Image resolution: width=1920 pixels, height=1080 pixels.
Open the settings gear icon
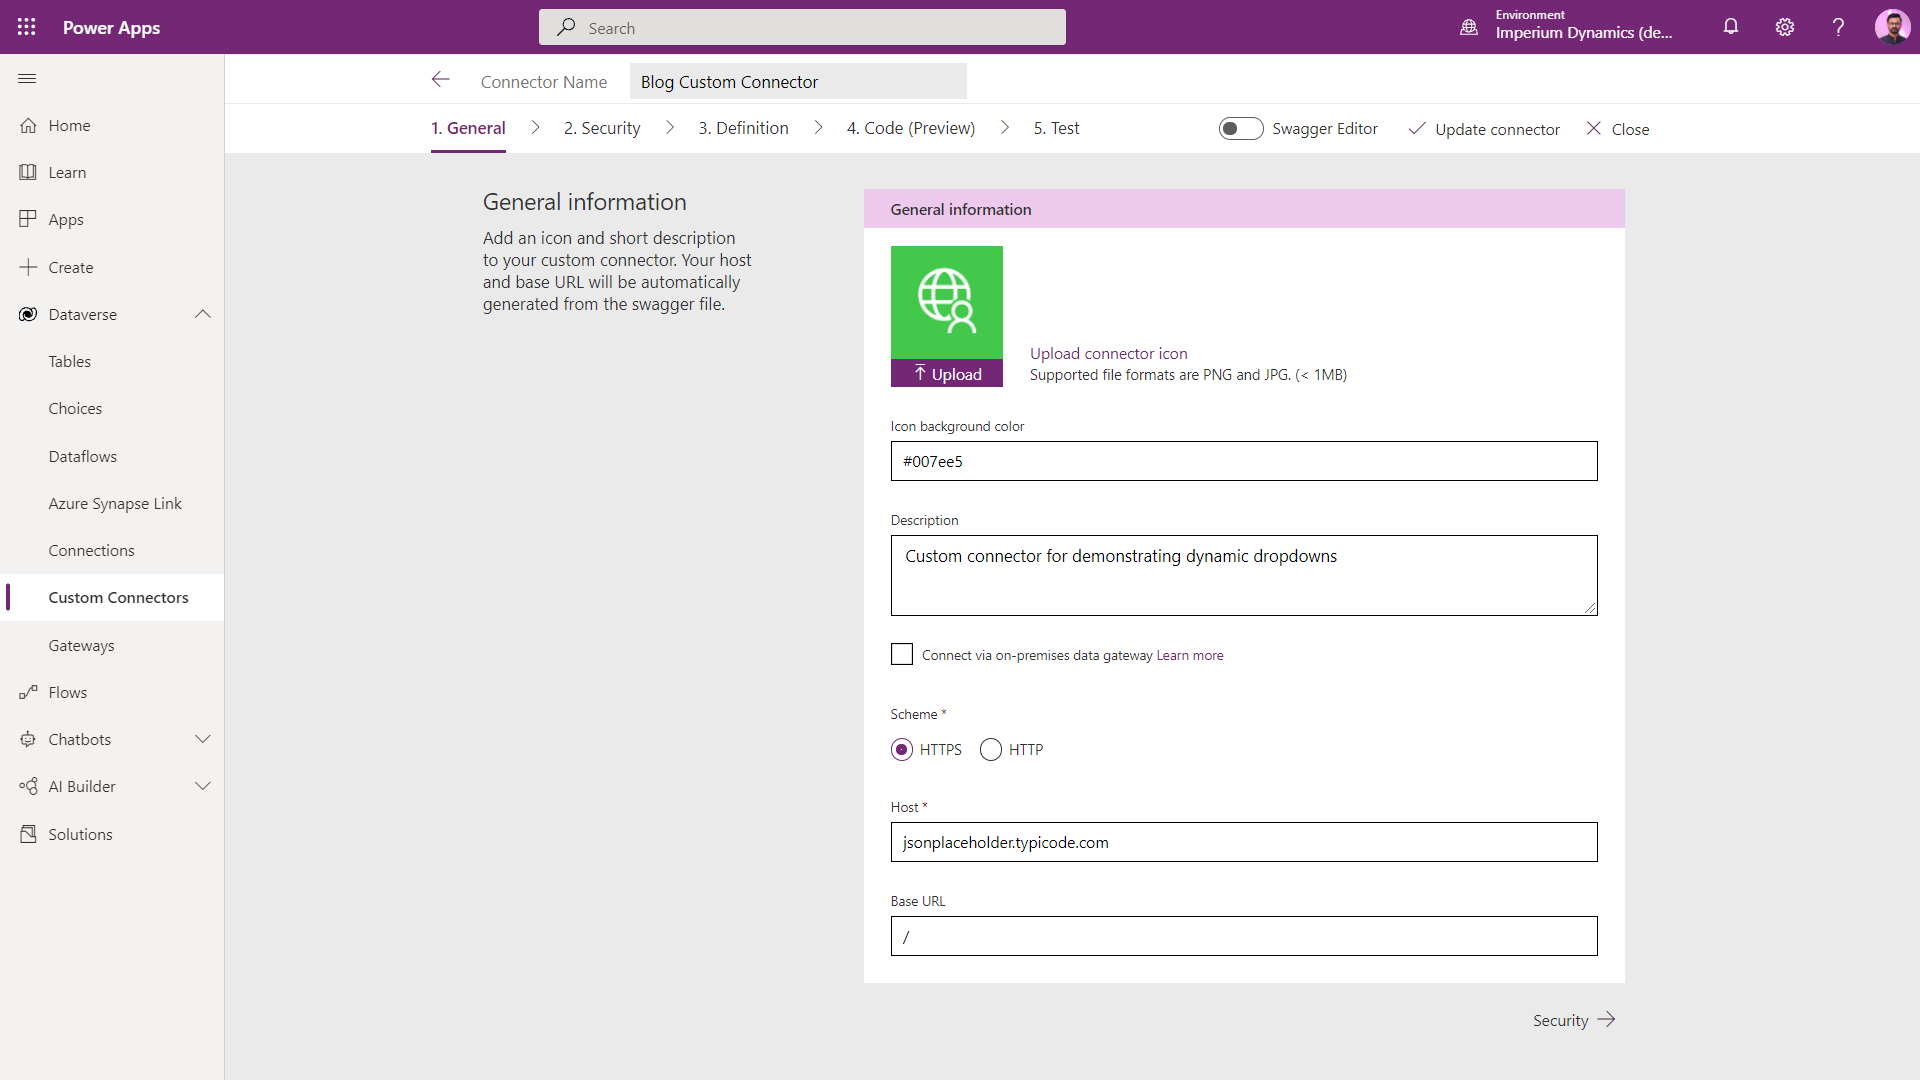[1785, 27]
